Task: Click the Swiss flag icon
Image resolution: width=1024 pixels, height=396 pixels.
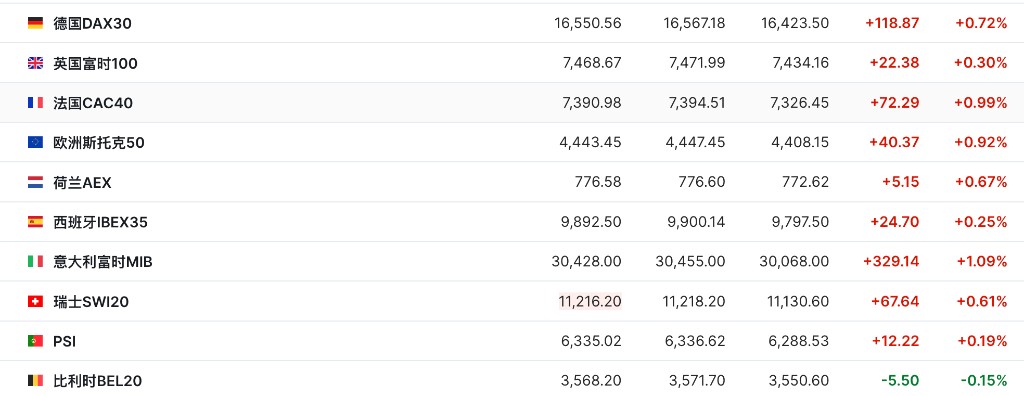Action: (x=35, y=301)
